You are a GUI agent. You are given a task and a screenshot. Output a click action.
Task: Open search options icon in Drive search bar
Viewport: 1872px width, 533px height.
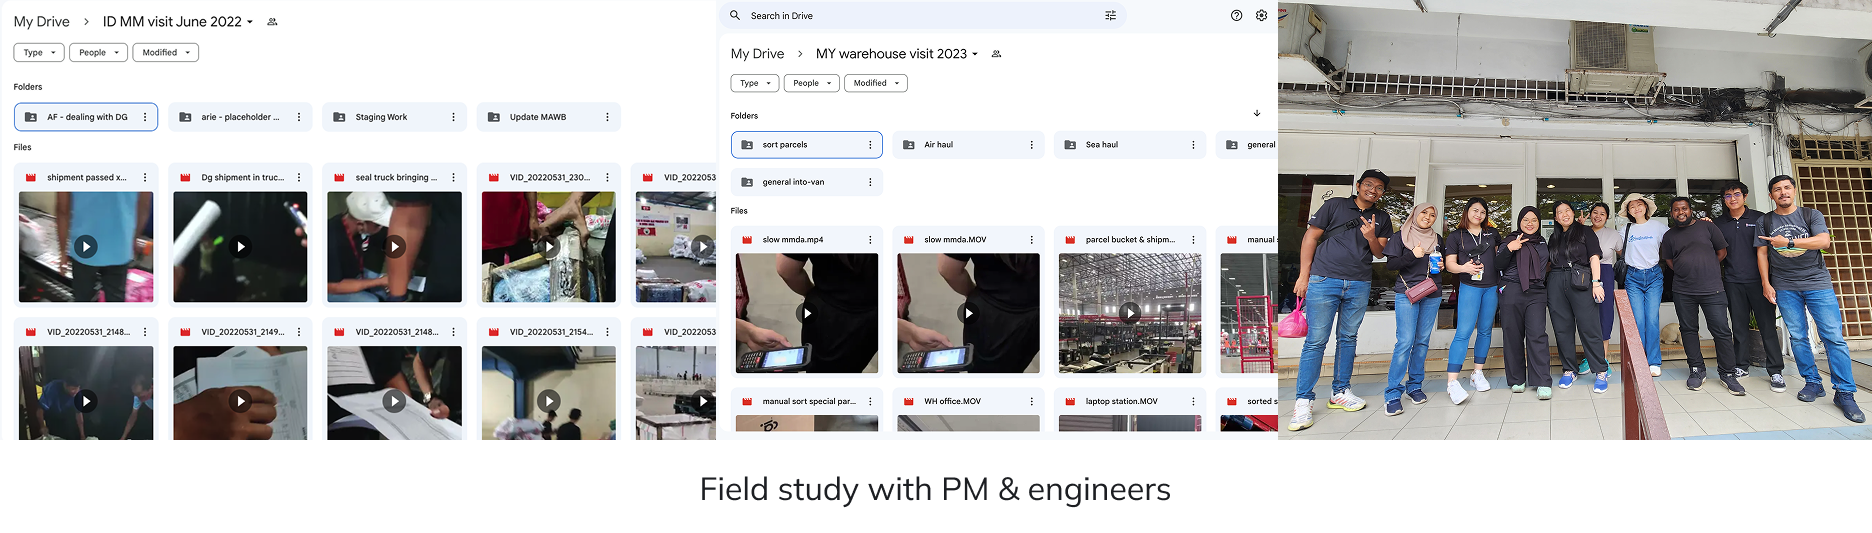point(1110,16)
